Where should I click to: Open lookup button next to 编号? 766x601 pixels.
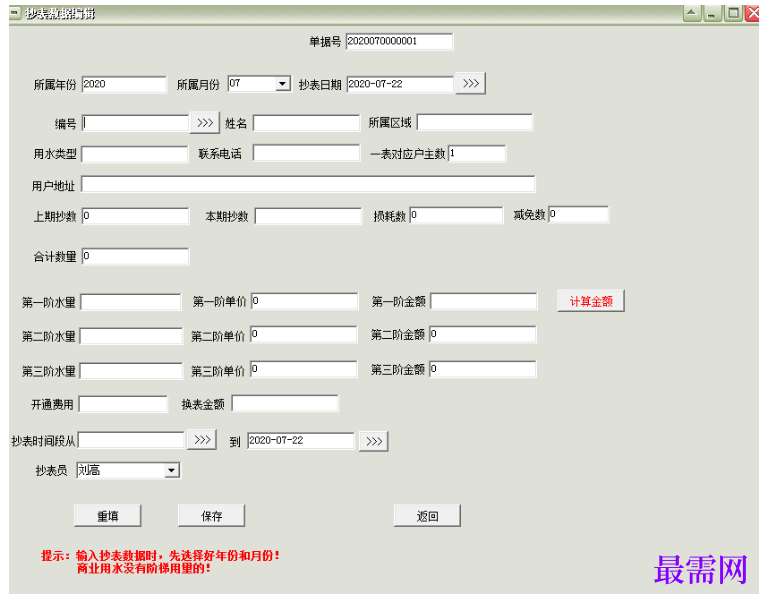[205, 123]
